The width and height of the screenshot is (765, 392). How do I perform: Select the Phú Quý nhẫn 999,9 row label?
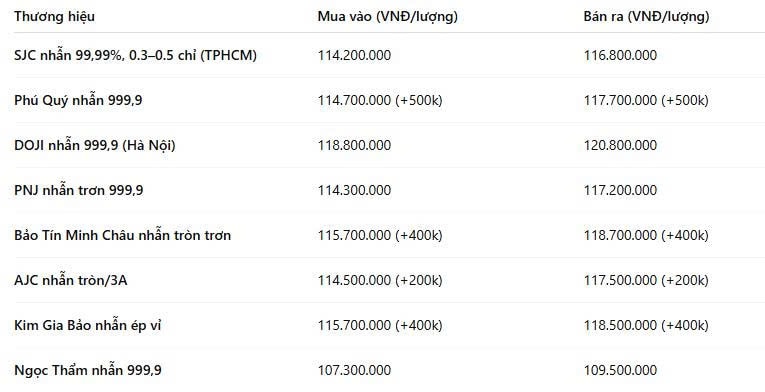(x=78, y=100)
